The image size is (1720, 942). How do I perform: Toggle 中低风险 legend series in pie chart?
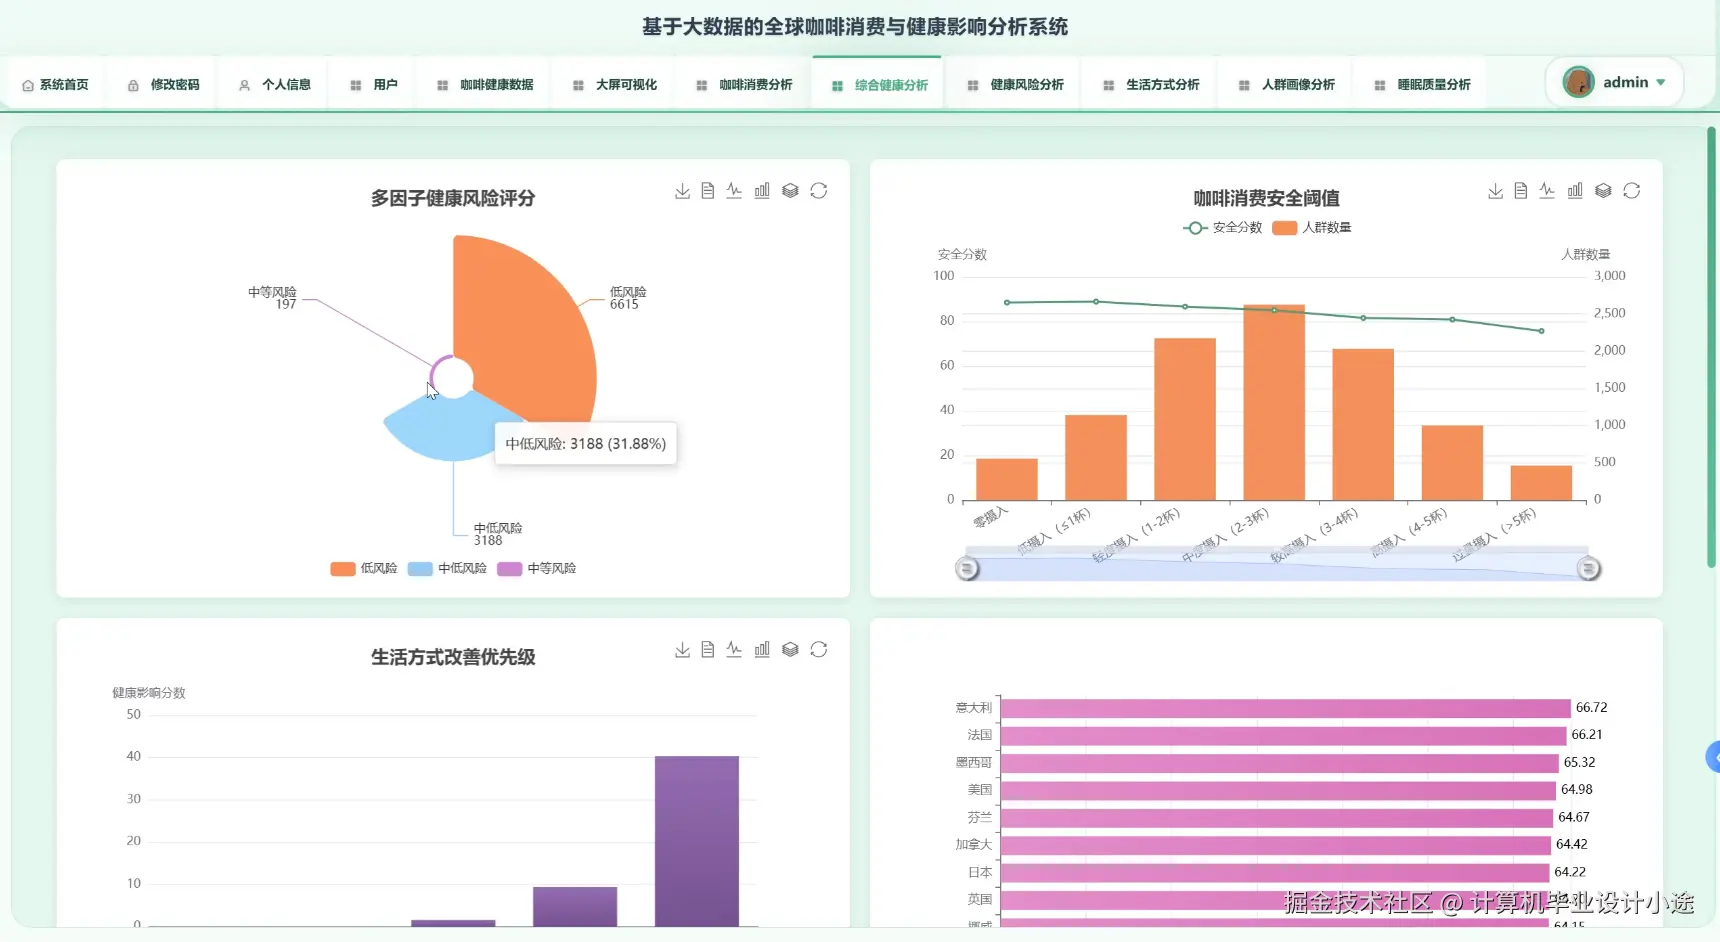point(447,568)
